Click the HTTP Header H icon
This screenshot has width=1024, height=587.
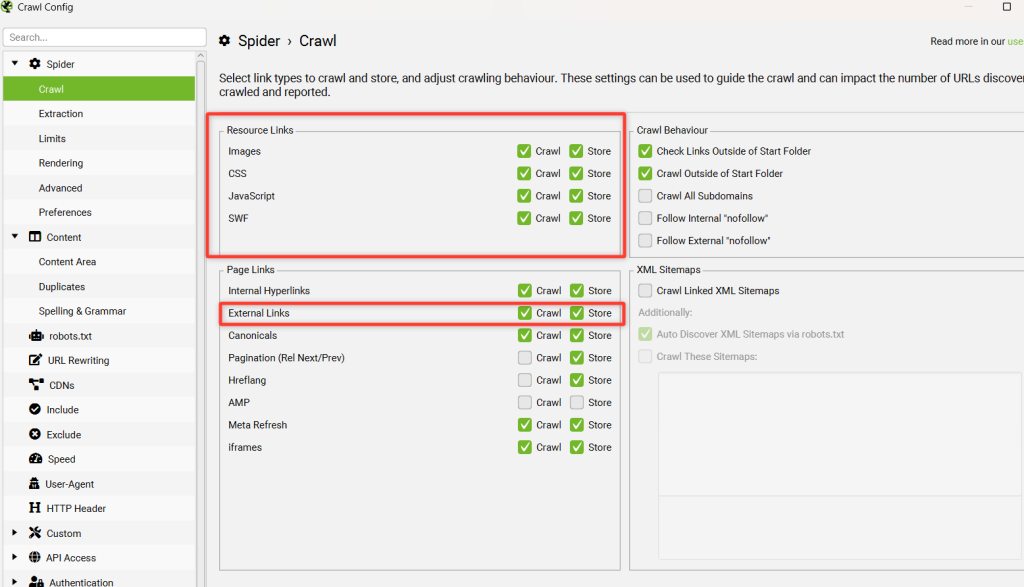tap(35, 508)
